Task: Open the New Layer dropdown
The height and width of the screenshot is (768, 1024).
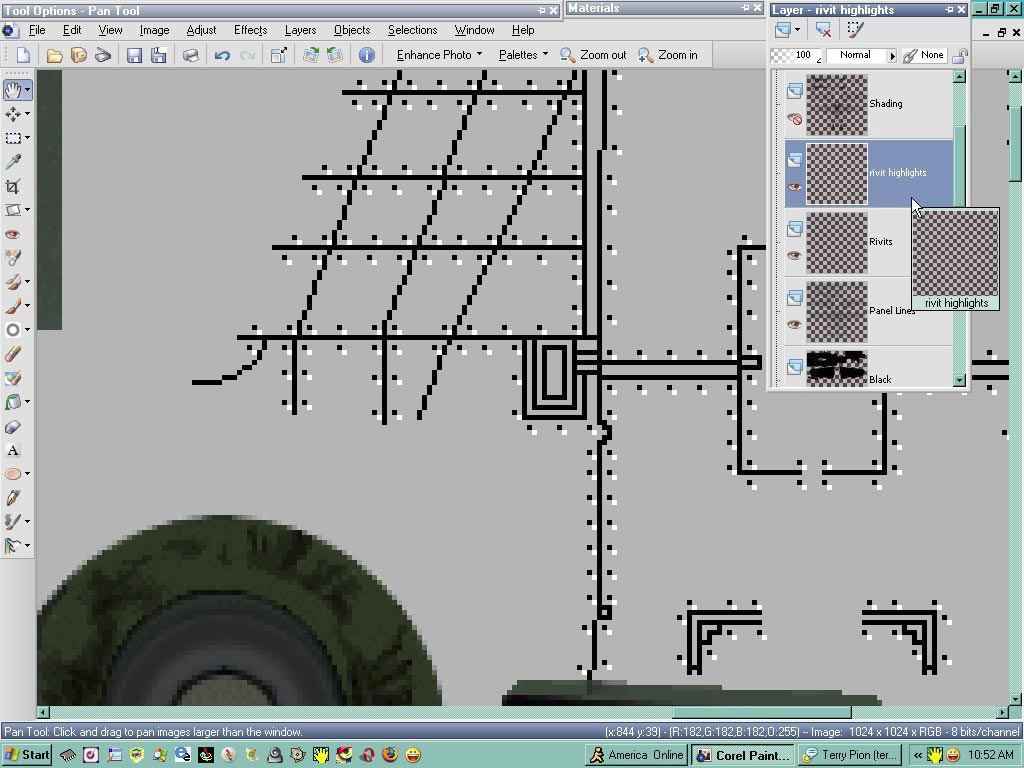Action: tap(797, 29)
